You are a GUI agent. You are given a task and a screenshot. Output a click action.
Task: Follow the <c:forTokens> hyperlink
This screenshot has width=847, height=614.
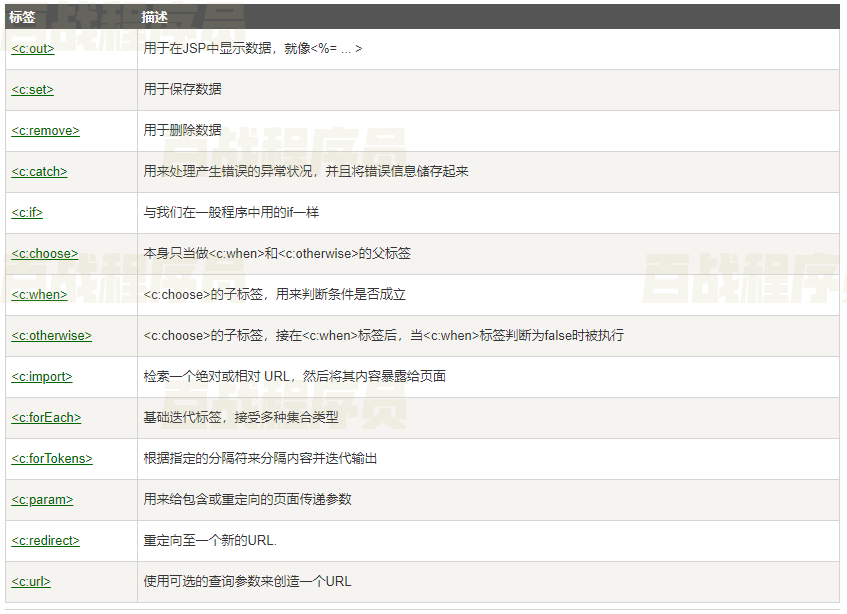point(52,458)
